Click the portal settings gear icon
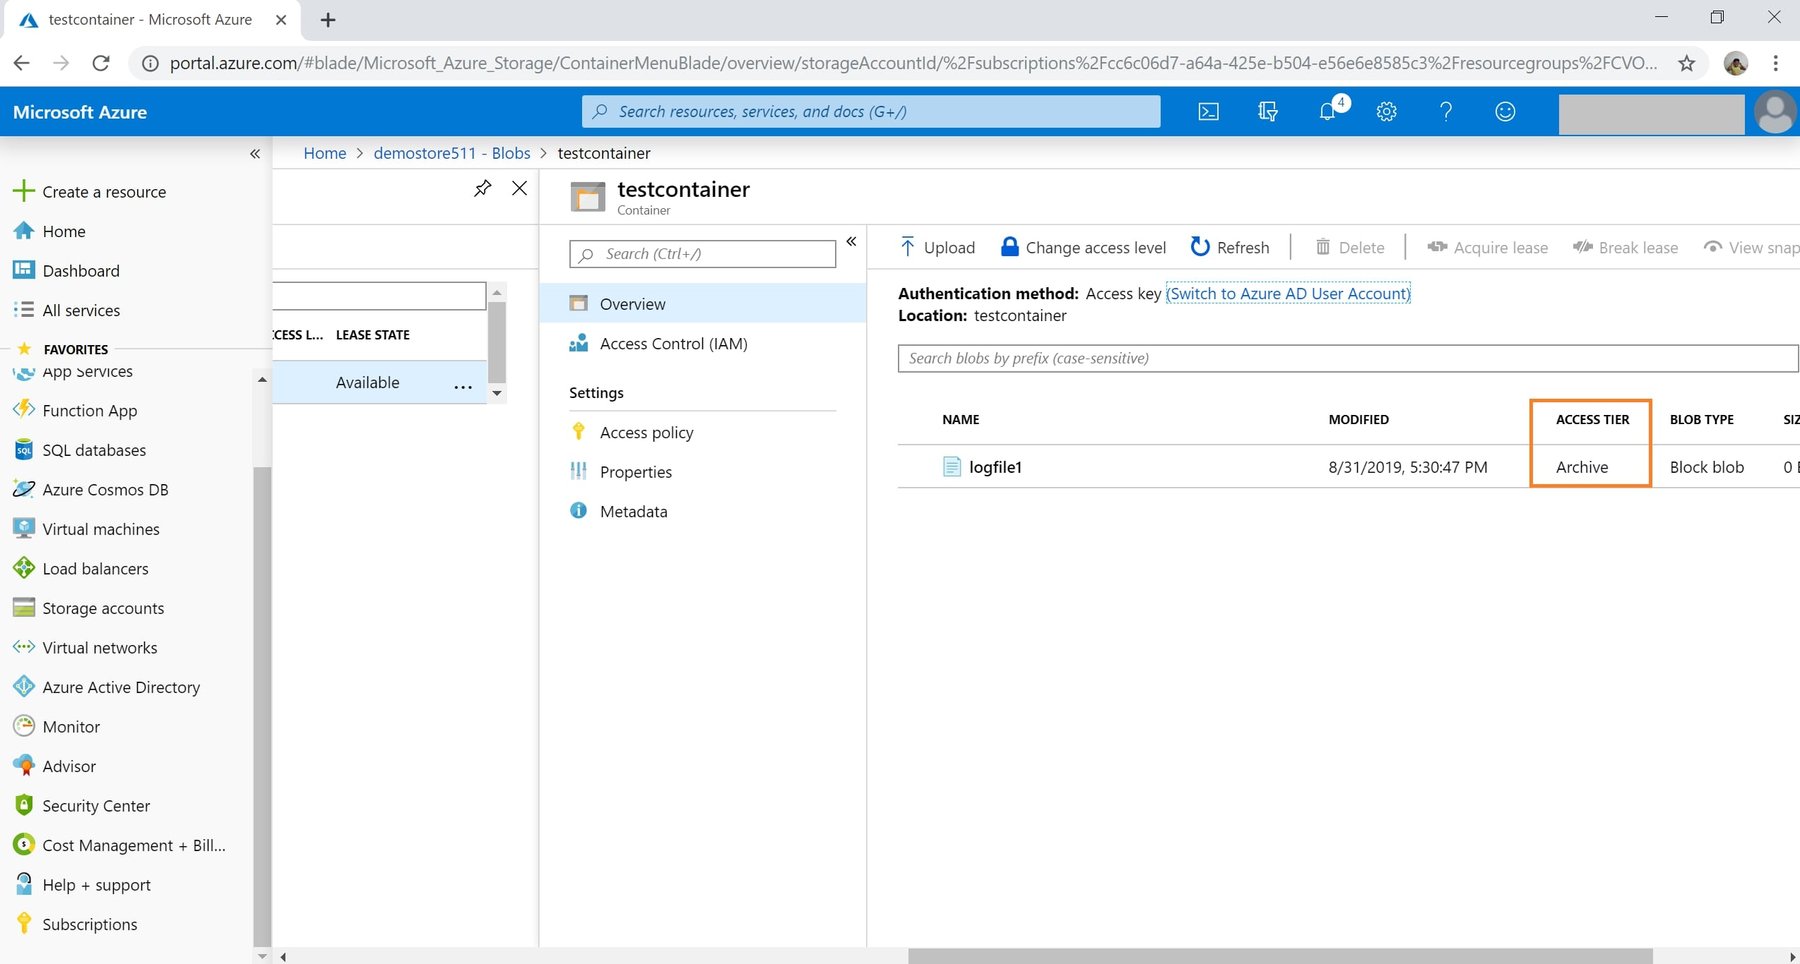1800x964 pixels. (1386, 112)
